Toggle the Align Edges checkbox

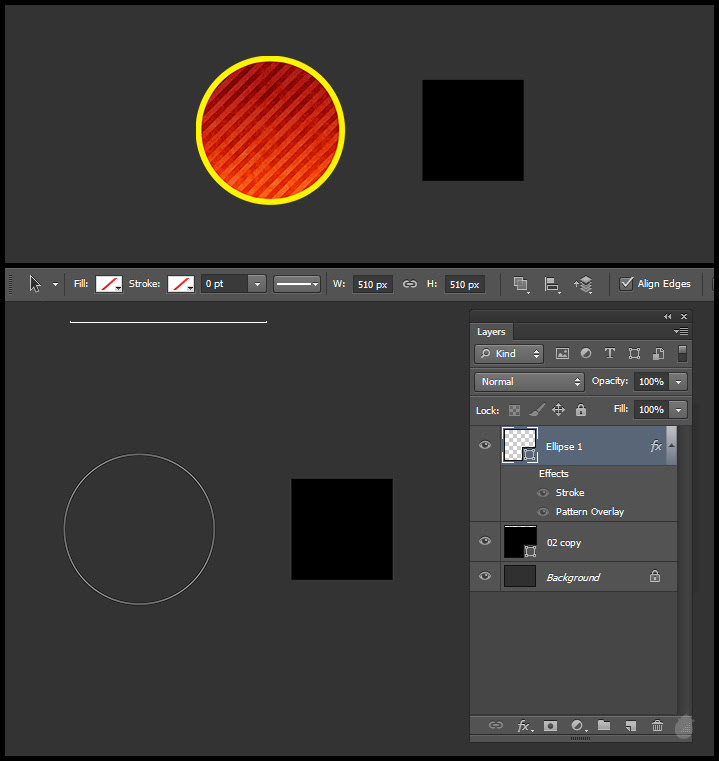tap(626, 283)
